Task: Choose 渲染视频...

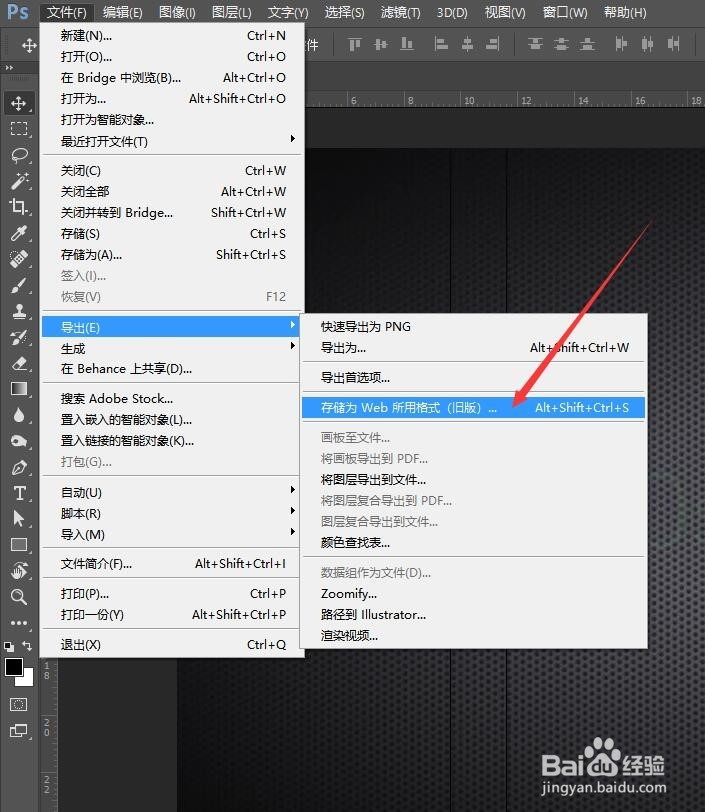Action: (x=473, y=635)
